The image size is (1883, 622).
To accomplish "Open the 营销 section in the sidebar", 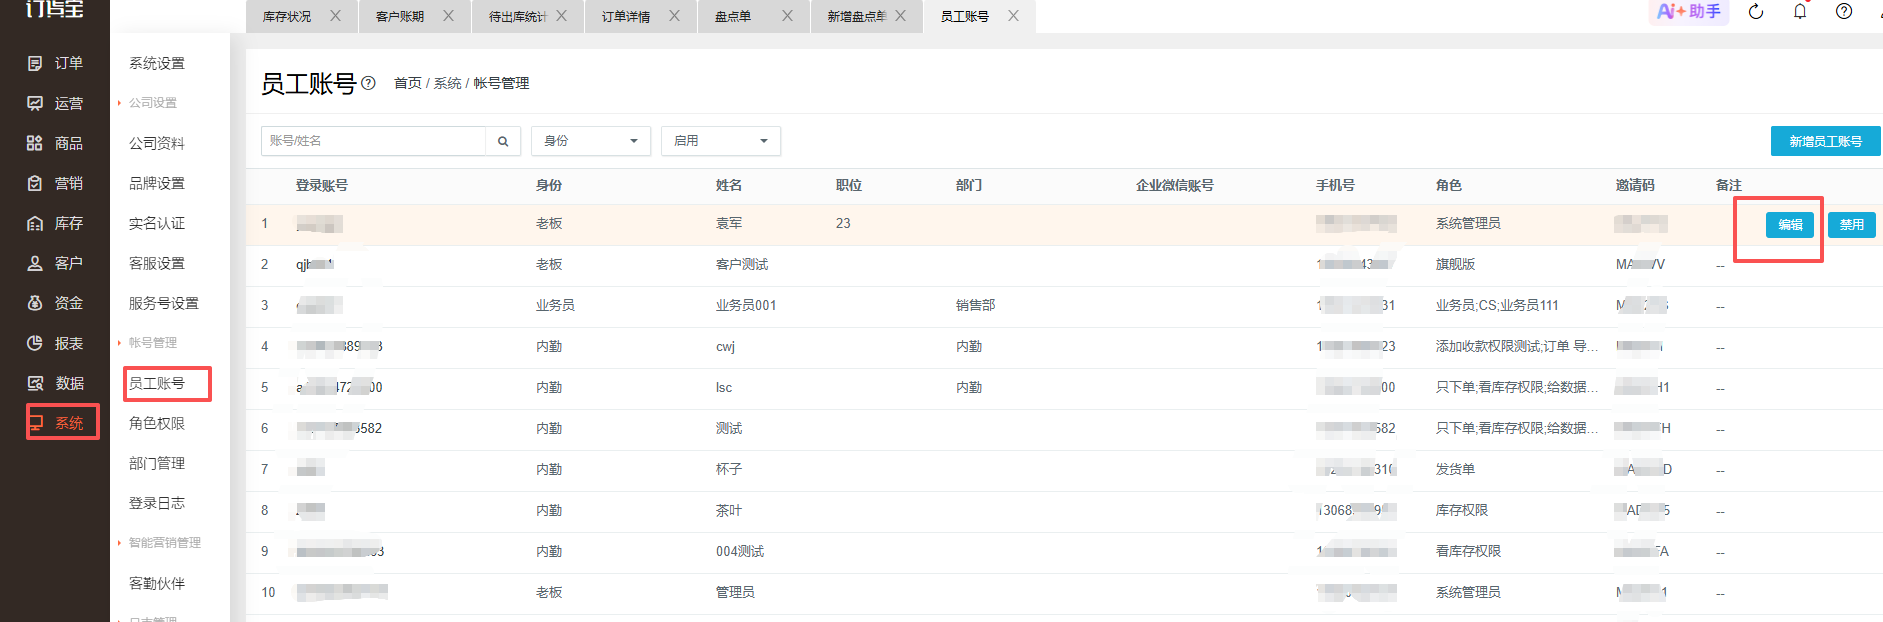I will pyautogui.click(x=55, y=183).
